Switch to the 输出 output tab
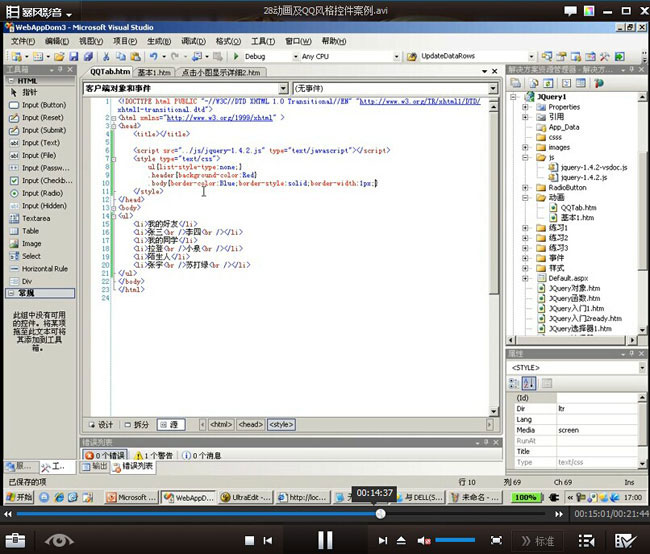This screenshot has width=650, height=554. click(x=95, y=467)
